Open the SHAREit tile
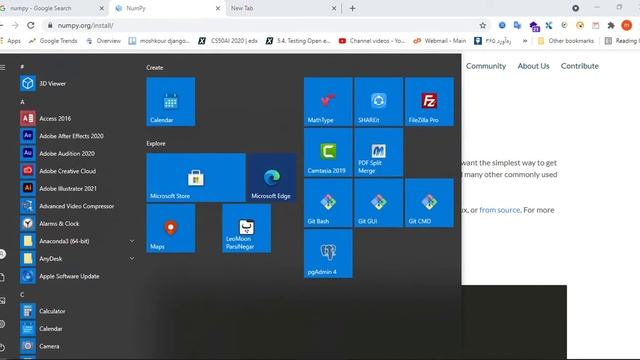Image resolution: width=640 pixels, height=360 pixels. [379, 102]
